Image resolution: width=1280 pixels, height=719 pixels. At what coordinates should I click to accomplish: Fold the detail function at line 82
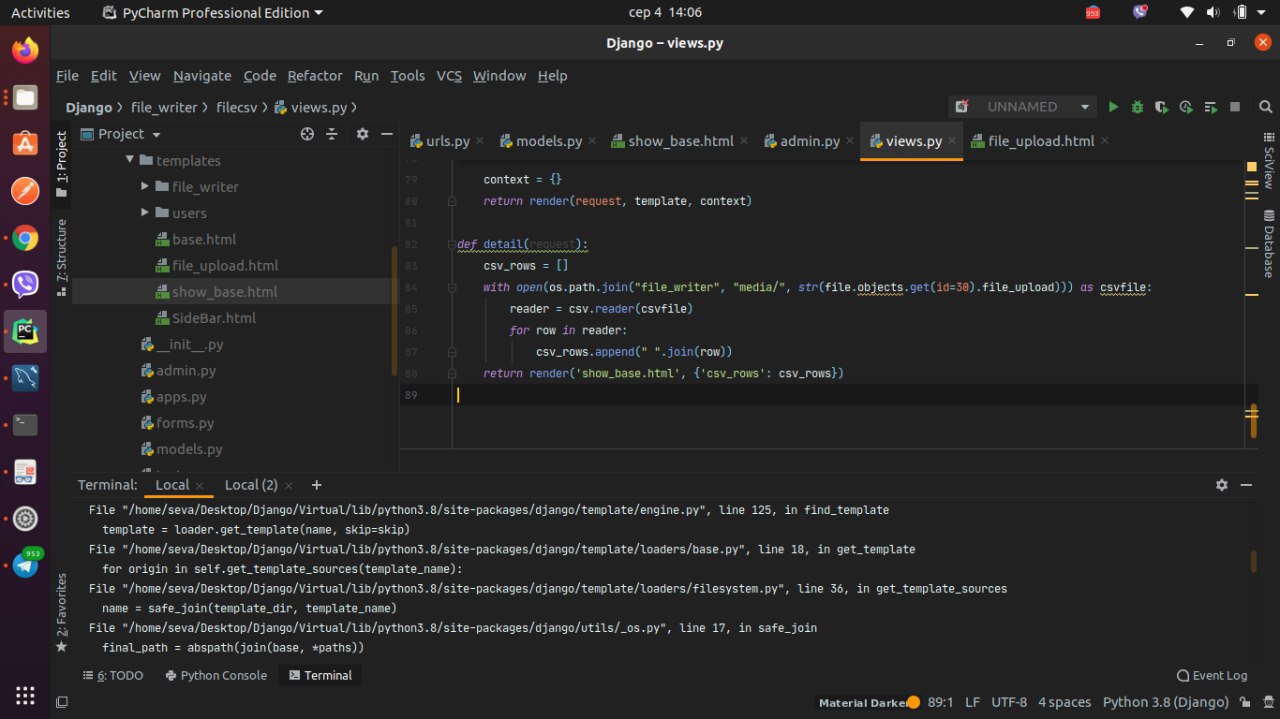pos(452,244)
